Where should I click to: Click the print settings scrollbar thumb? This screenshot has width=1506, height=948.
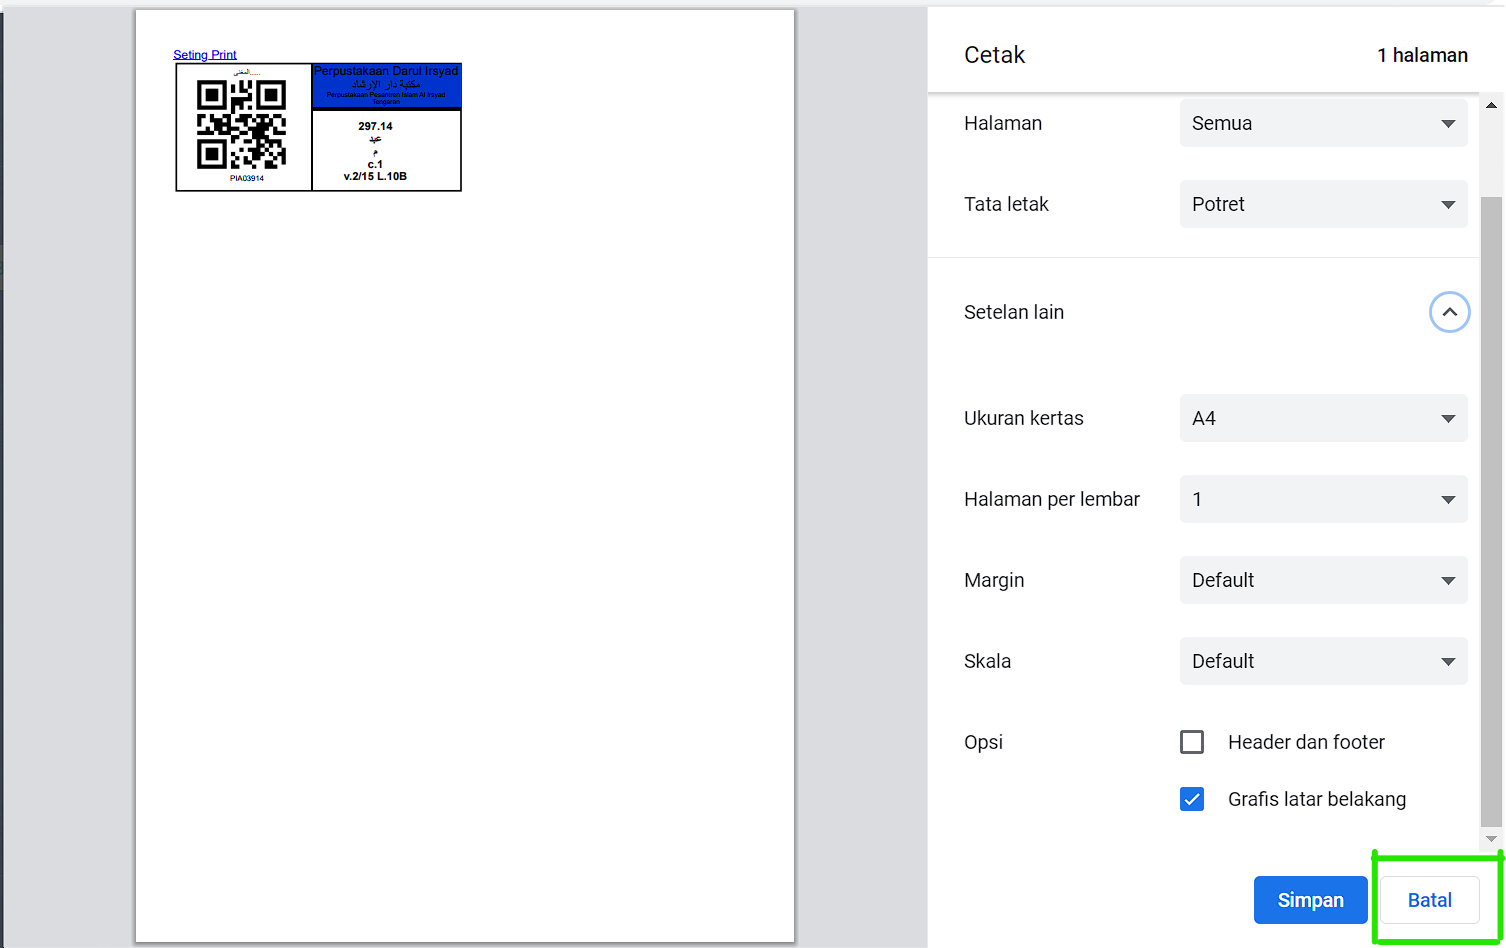[1491, 510]
